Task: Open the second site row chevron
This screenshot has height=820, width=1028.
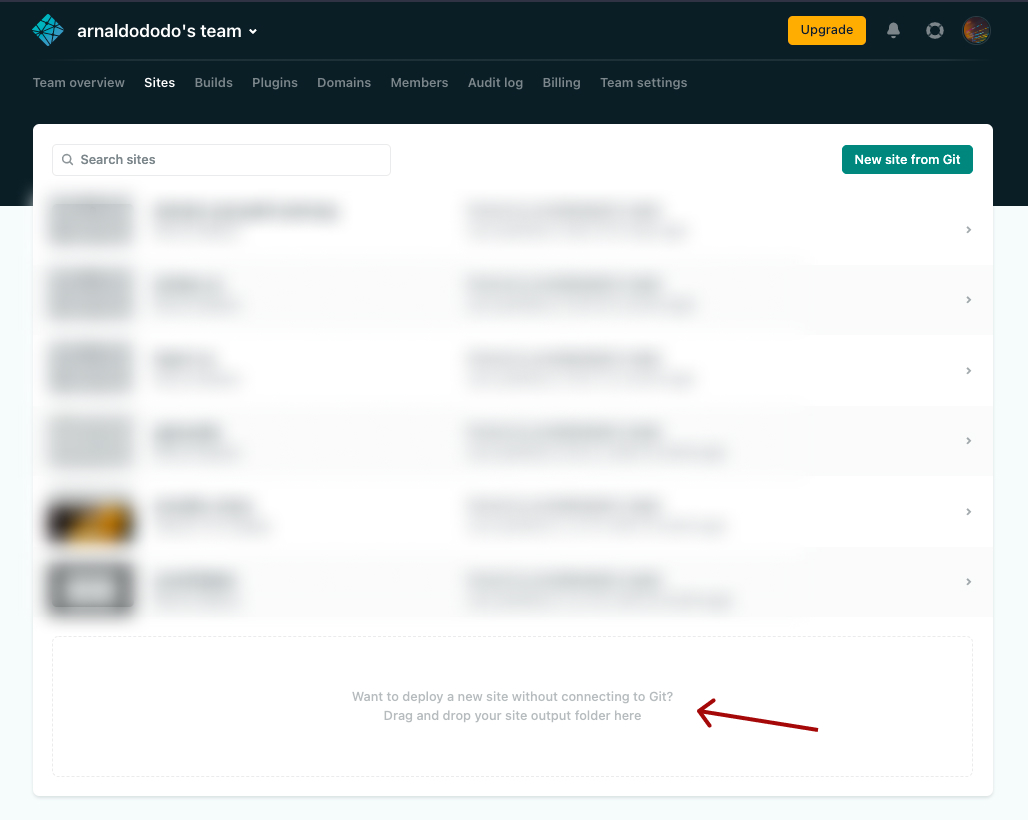Action: pyautogui.click(x=968, y=300)
